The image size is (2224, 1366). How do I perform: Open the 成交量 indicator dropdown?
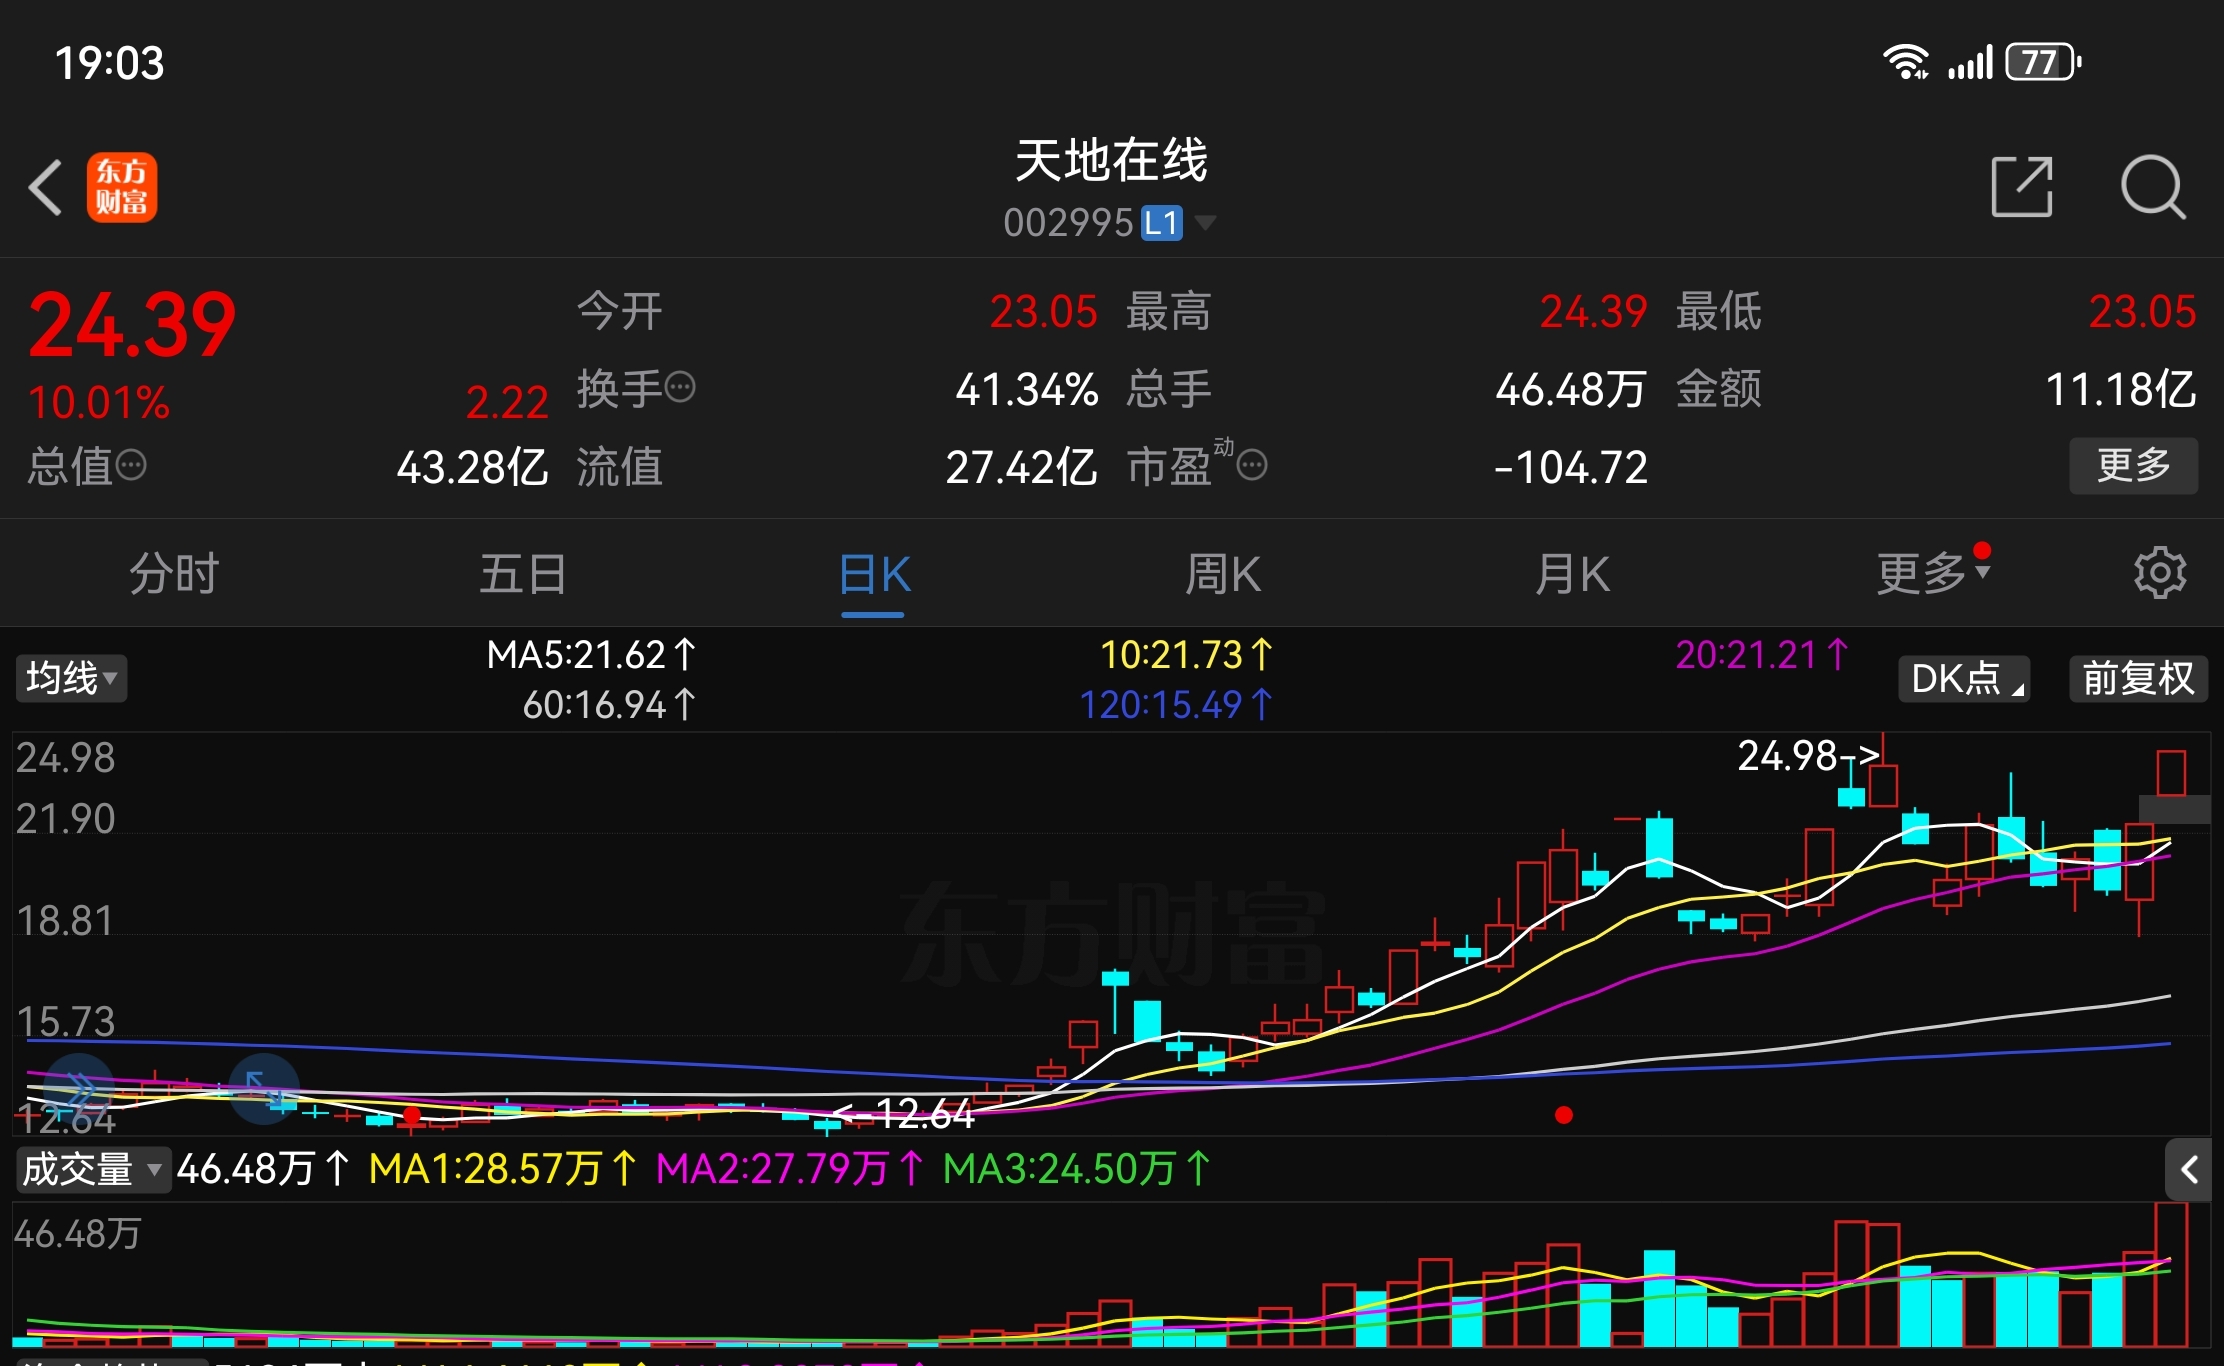coord(92,1169)
